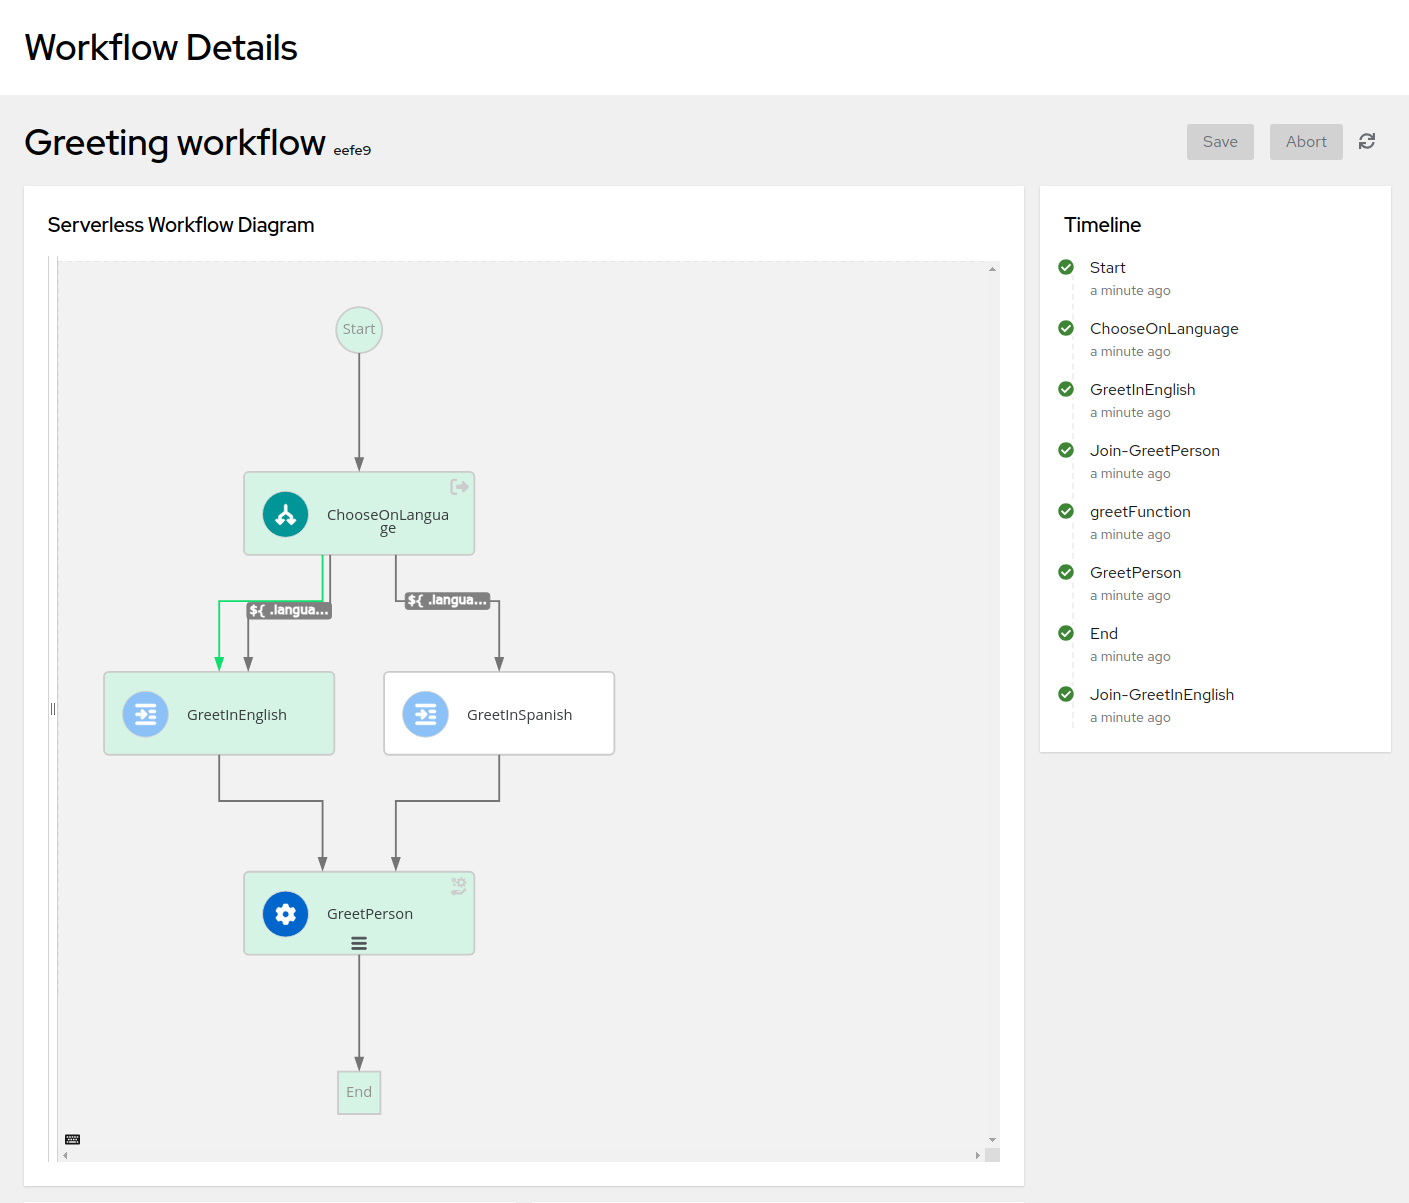Open the ChooseOnLanguage entry in Timeline
The image size is (1409, 1203).
click(1164, 328)
